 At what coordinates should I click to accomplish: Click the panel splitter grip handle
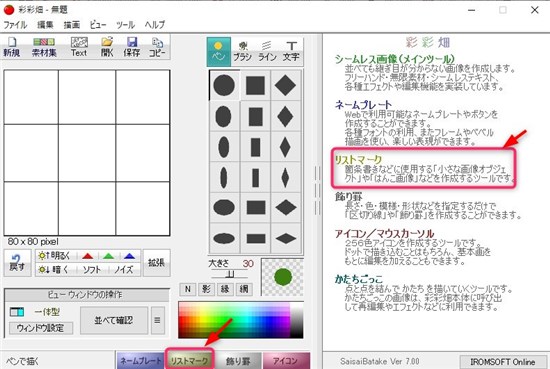[317, 190]
